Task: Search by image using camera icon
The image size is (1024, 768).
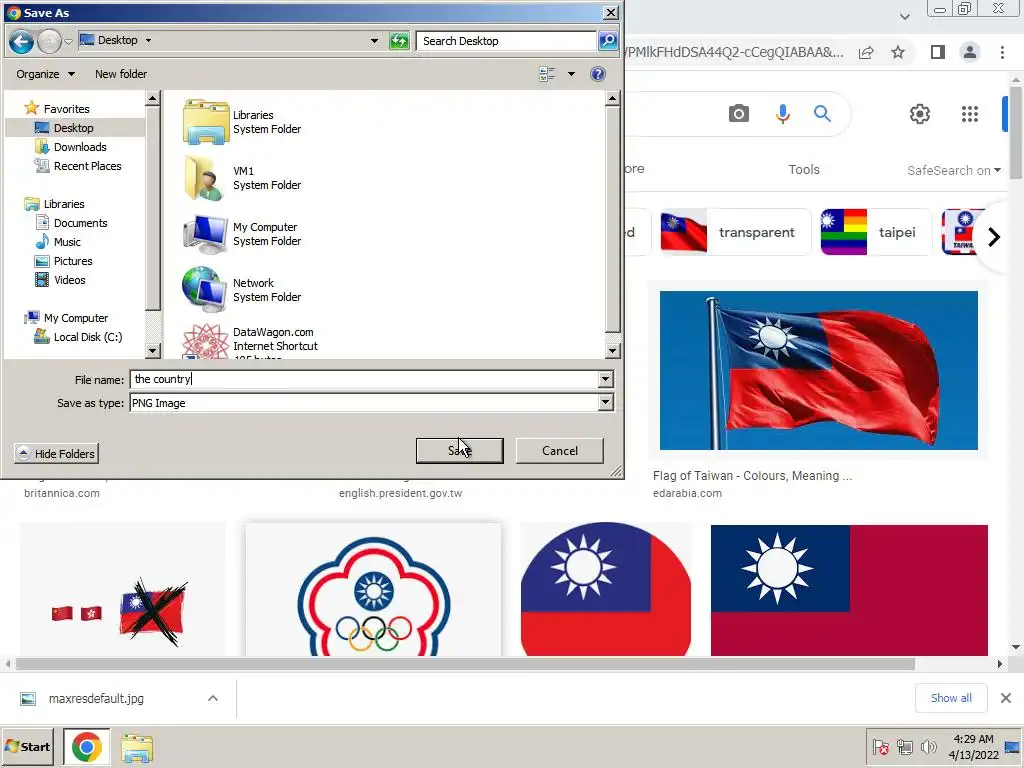Action: pos(739,114)
